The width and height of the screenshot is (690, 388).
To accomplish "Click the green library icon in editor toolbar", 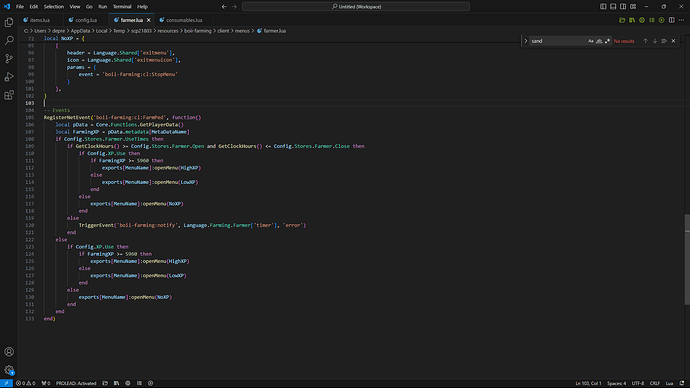I will (632, 20).
